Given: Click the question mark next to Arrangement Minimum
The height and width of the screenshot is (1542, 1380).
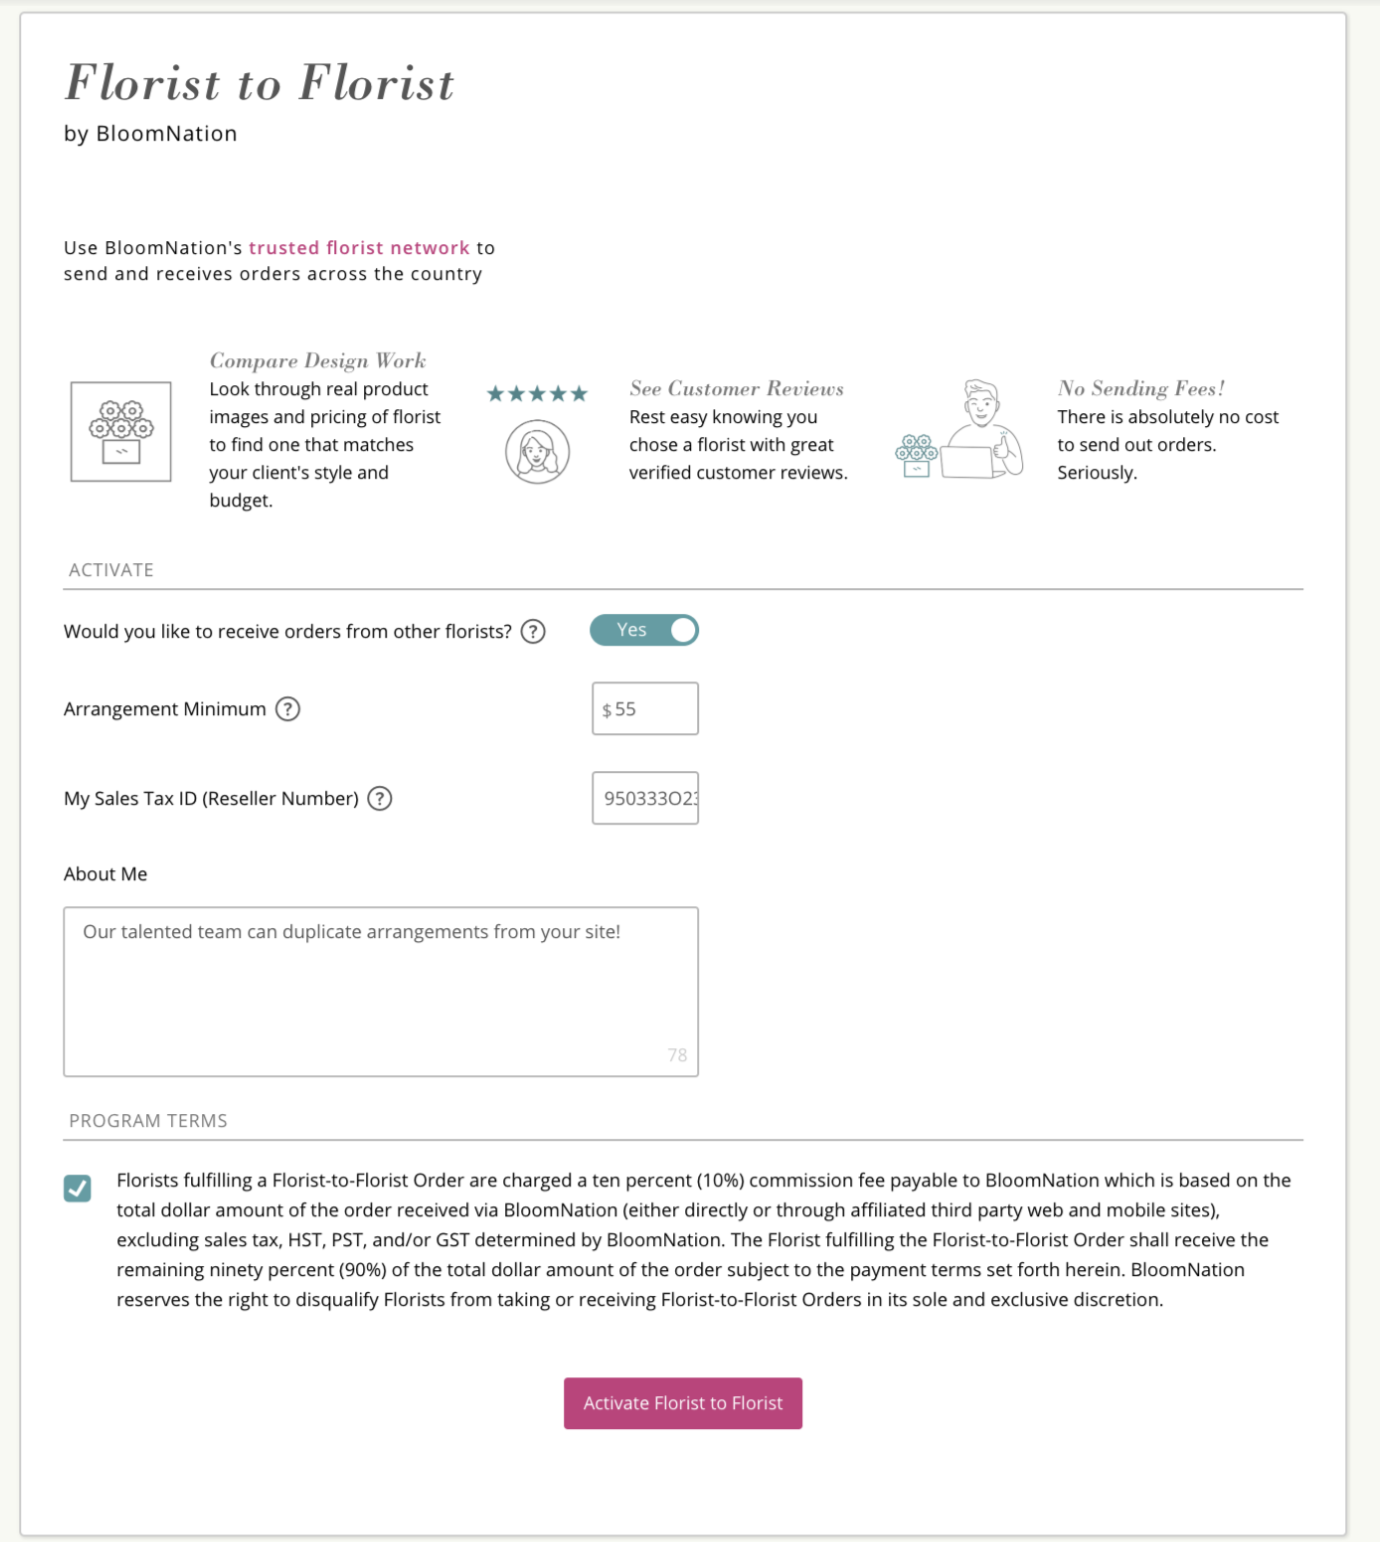Looking at the screenshot, I should (x=289, y=709).
